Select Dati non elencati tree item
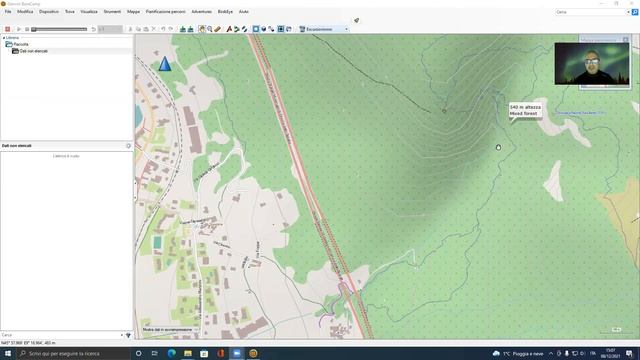The image size is (640, 360). click(x=30, y=51)
